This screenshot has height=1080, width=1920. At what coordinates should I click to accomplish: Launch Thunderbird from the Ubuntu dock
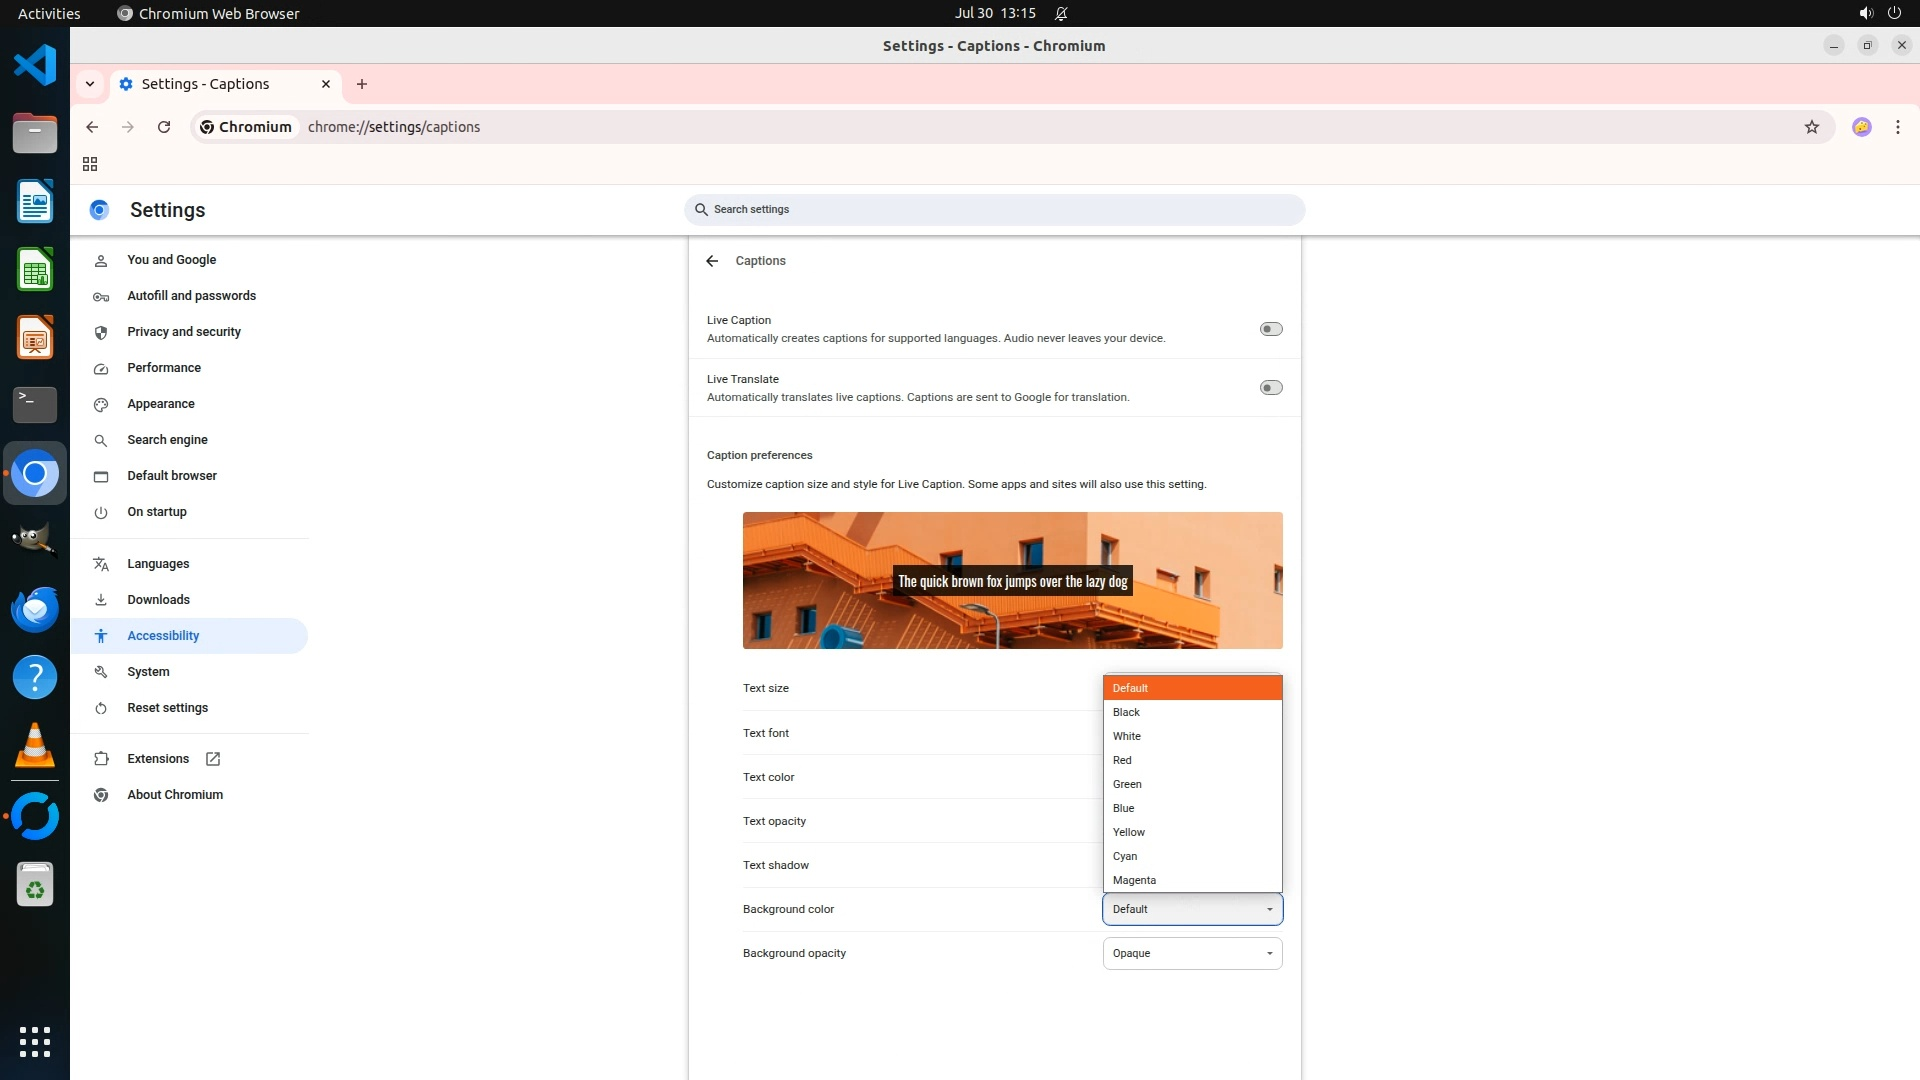[x=35, y=609]
